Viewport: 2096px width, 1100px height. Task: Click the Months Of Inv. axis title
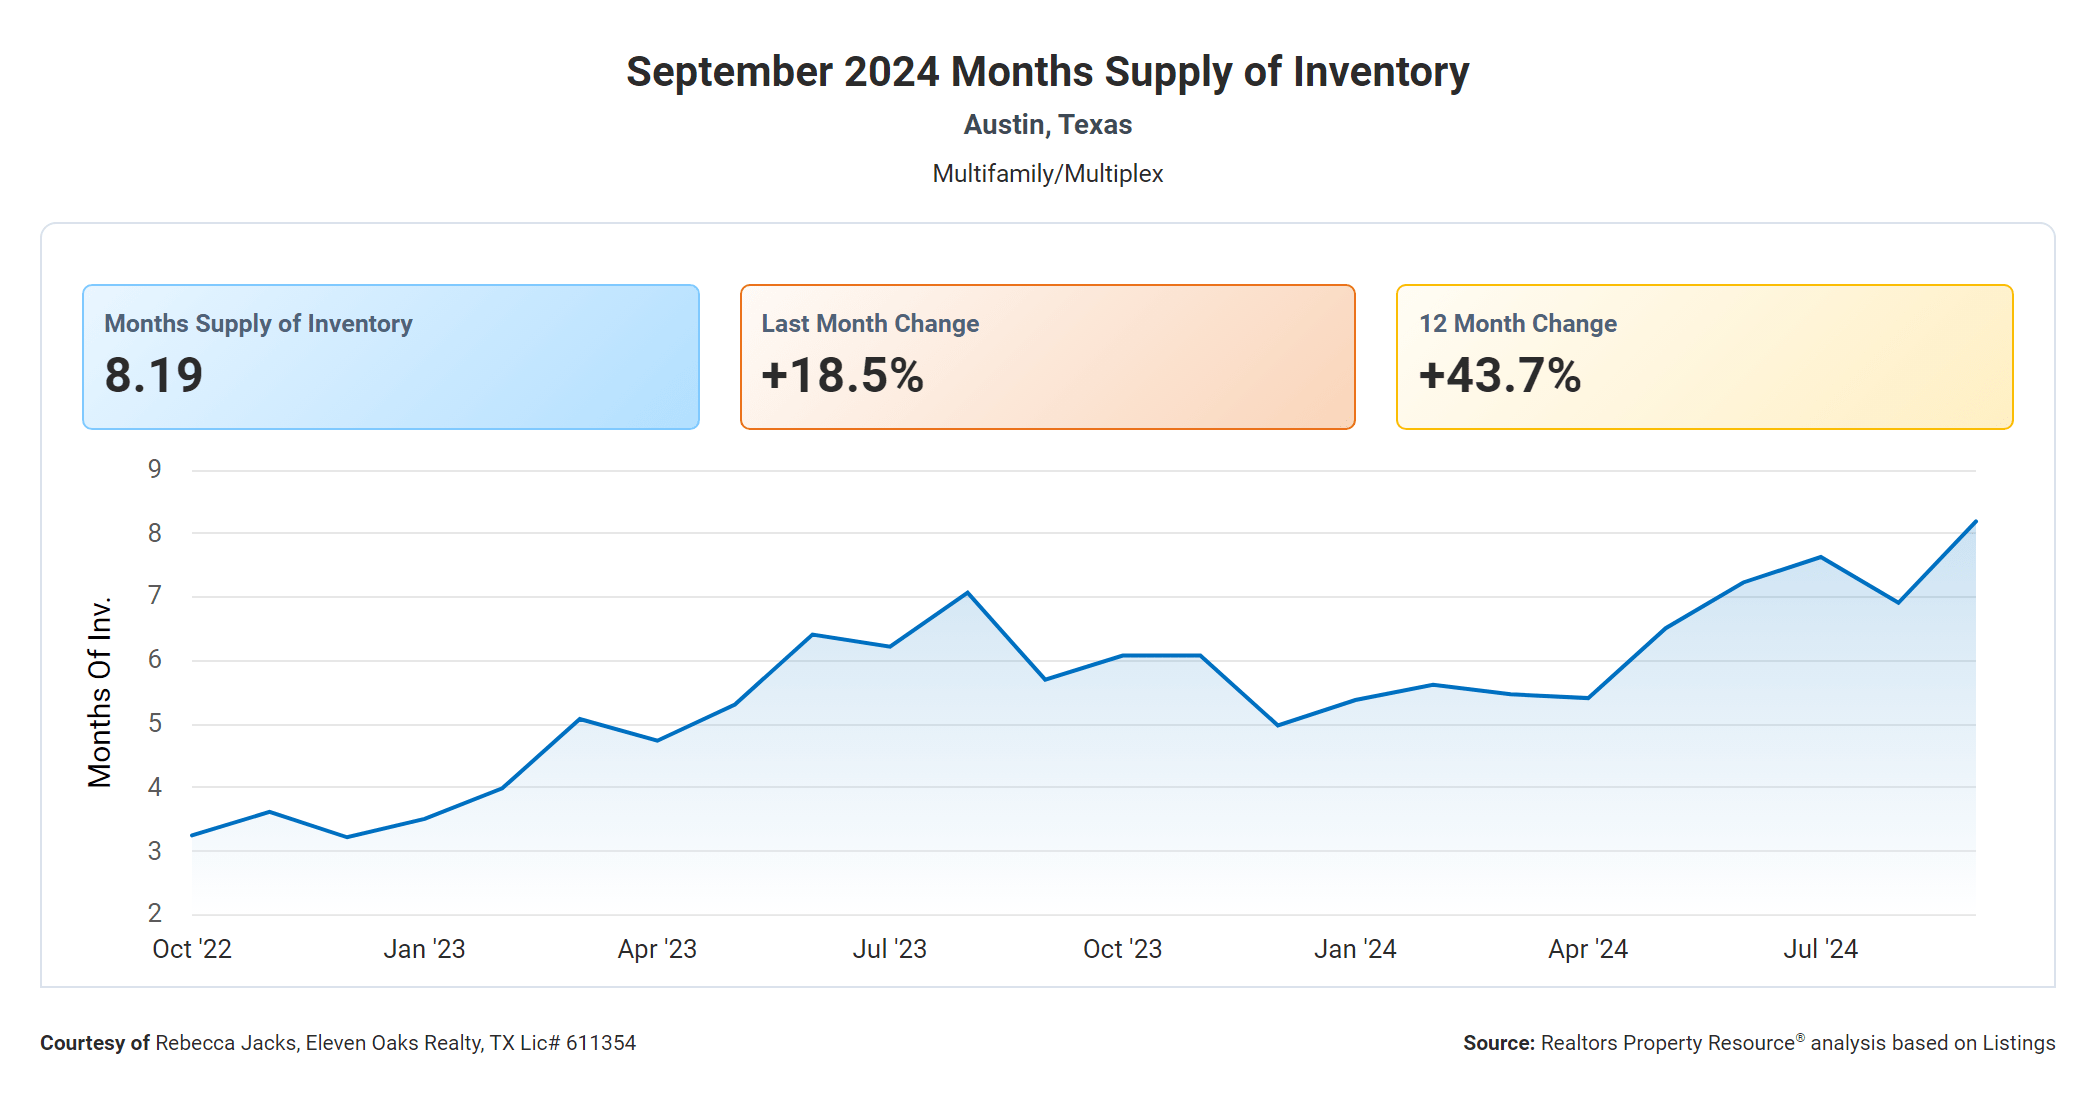tap(100, 692)
